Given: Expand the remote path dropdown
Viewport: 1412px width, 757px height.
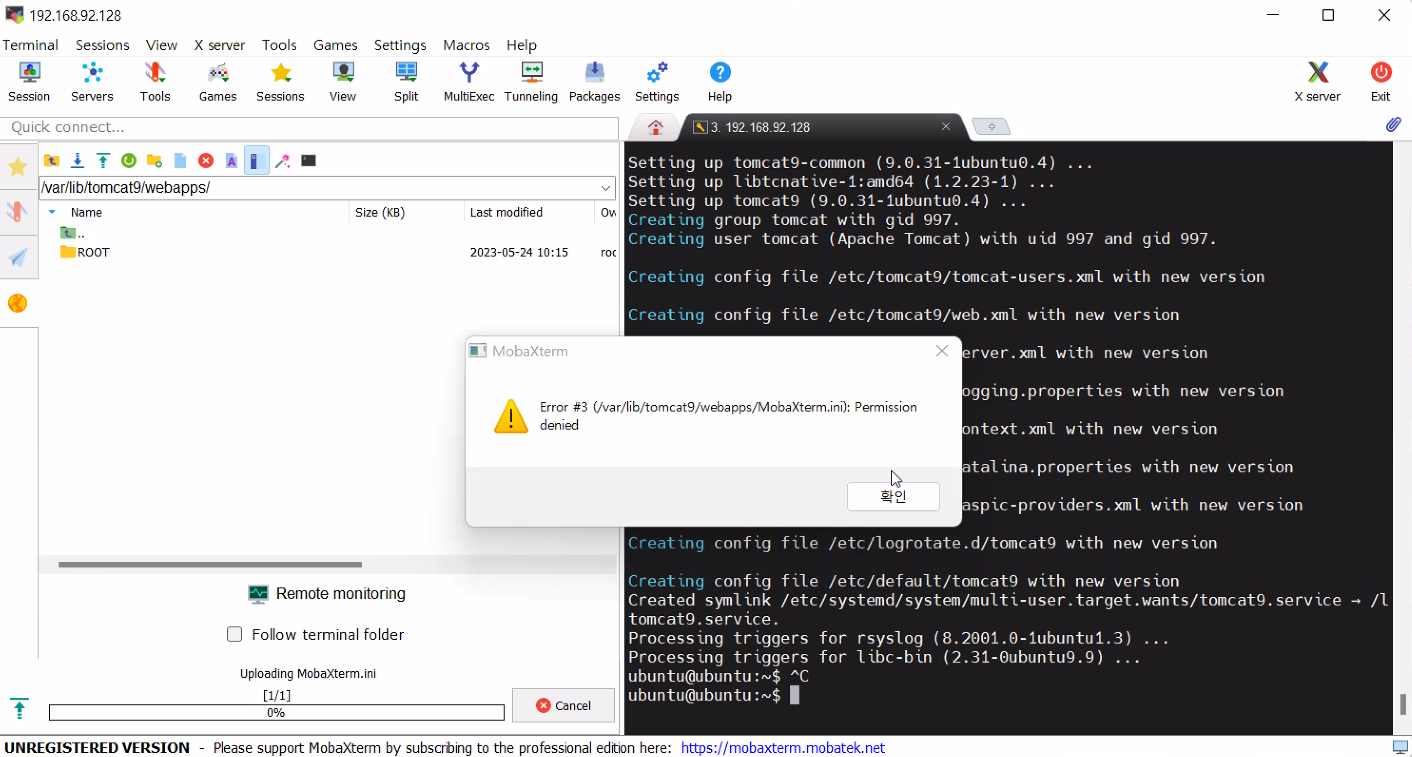Looking at the screenshot, I should 606,188.
